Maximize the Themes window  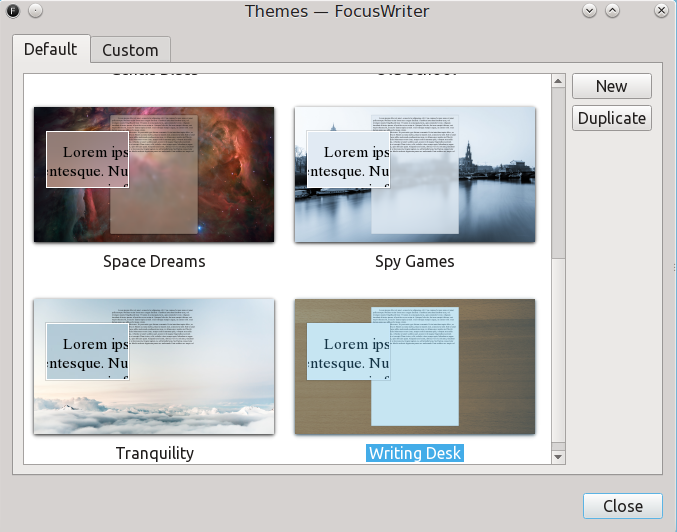click(613, 11)
